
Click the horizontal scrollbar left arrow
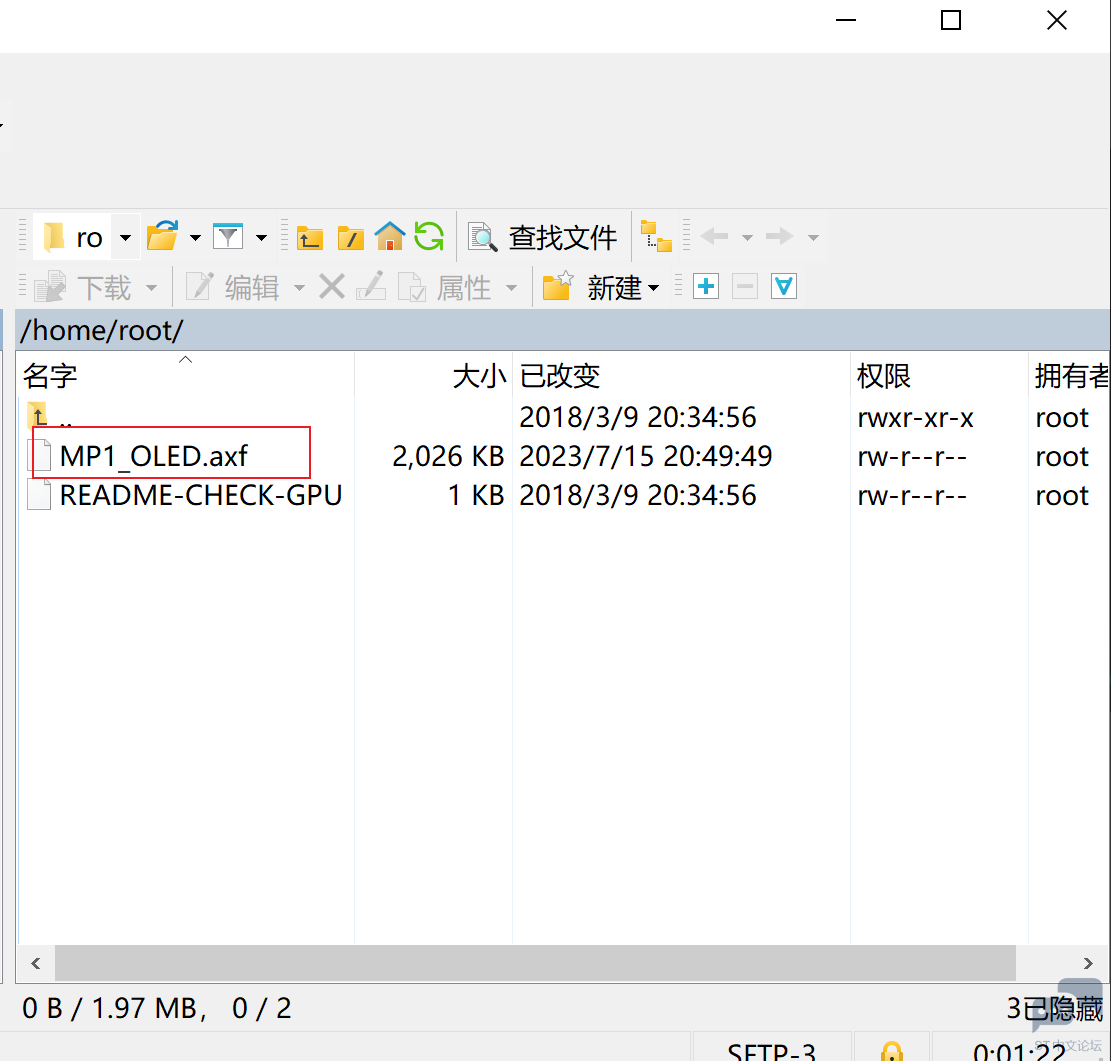pos(36,963)
